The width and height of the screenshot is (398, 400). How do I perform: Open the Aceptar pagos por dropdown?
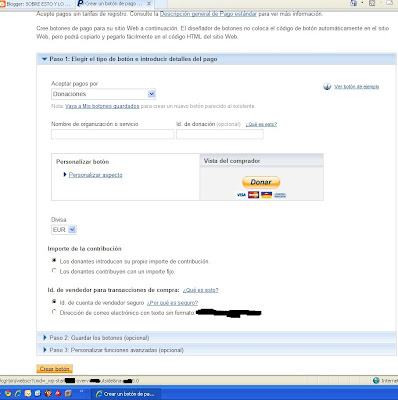pyautogui.click(x=103, y=94)
